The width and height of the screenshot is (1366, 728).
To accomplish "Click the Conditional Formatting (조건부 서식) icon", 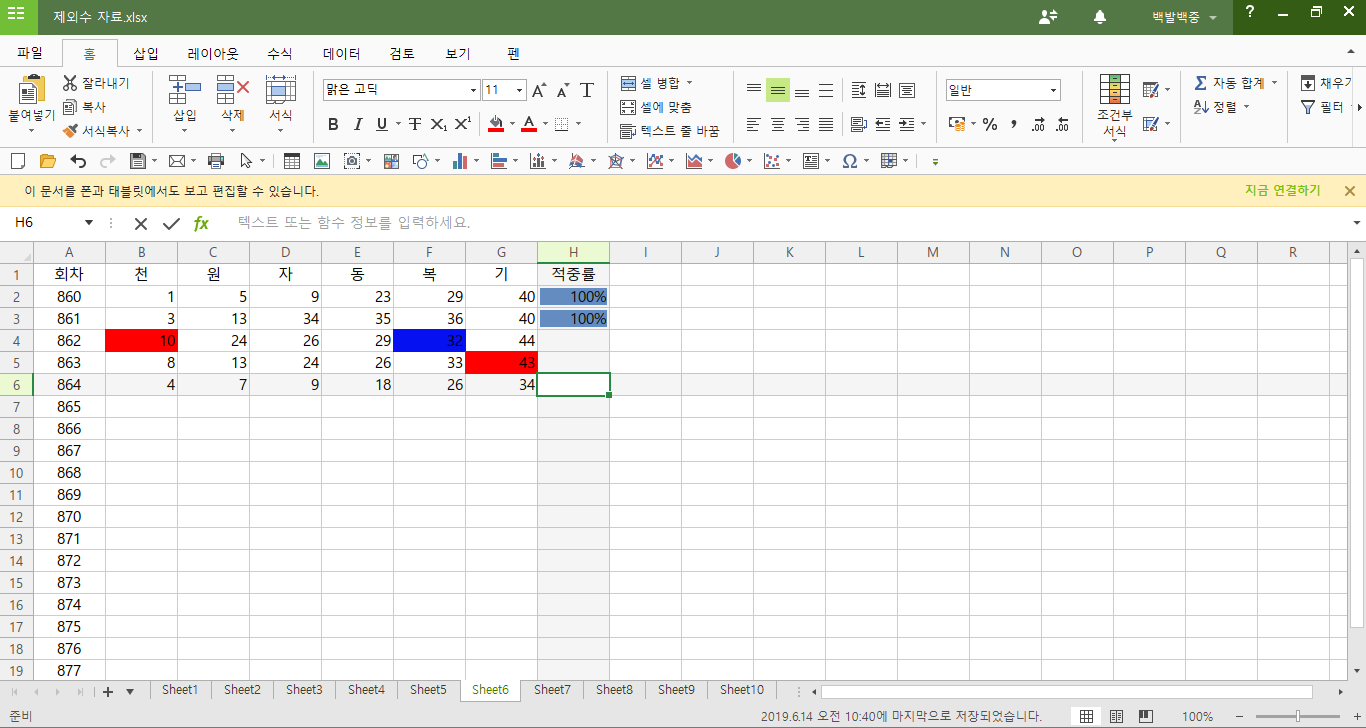I will point(1114,92).
